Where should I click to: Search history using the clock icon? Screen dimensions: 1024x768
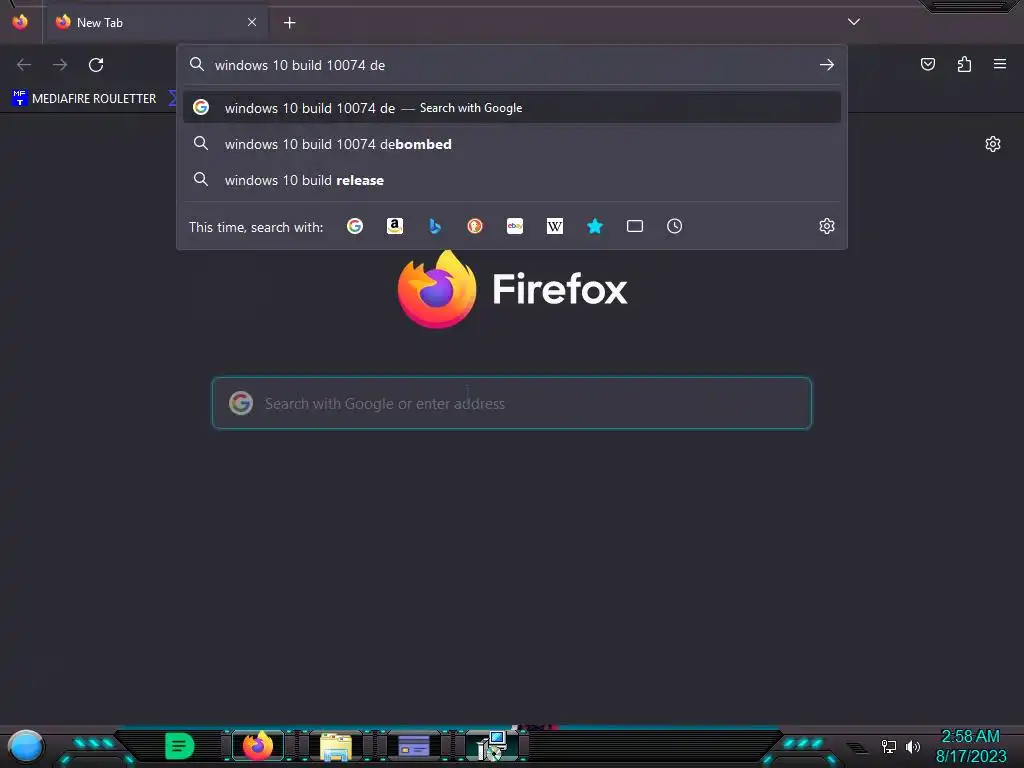pyautogui.click(x=675, y=226)
